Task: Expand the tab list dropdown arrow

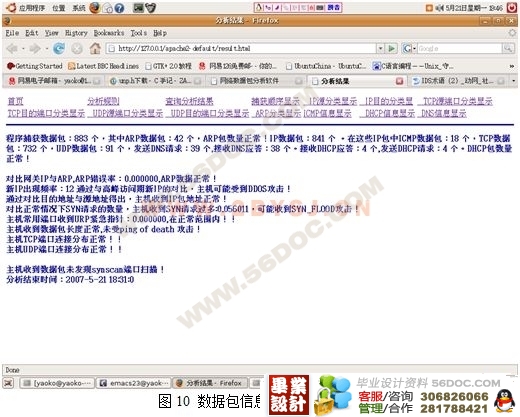Action: coord(514,81)
